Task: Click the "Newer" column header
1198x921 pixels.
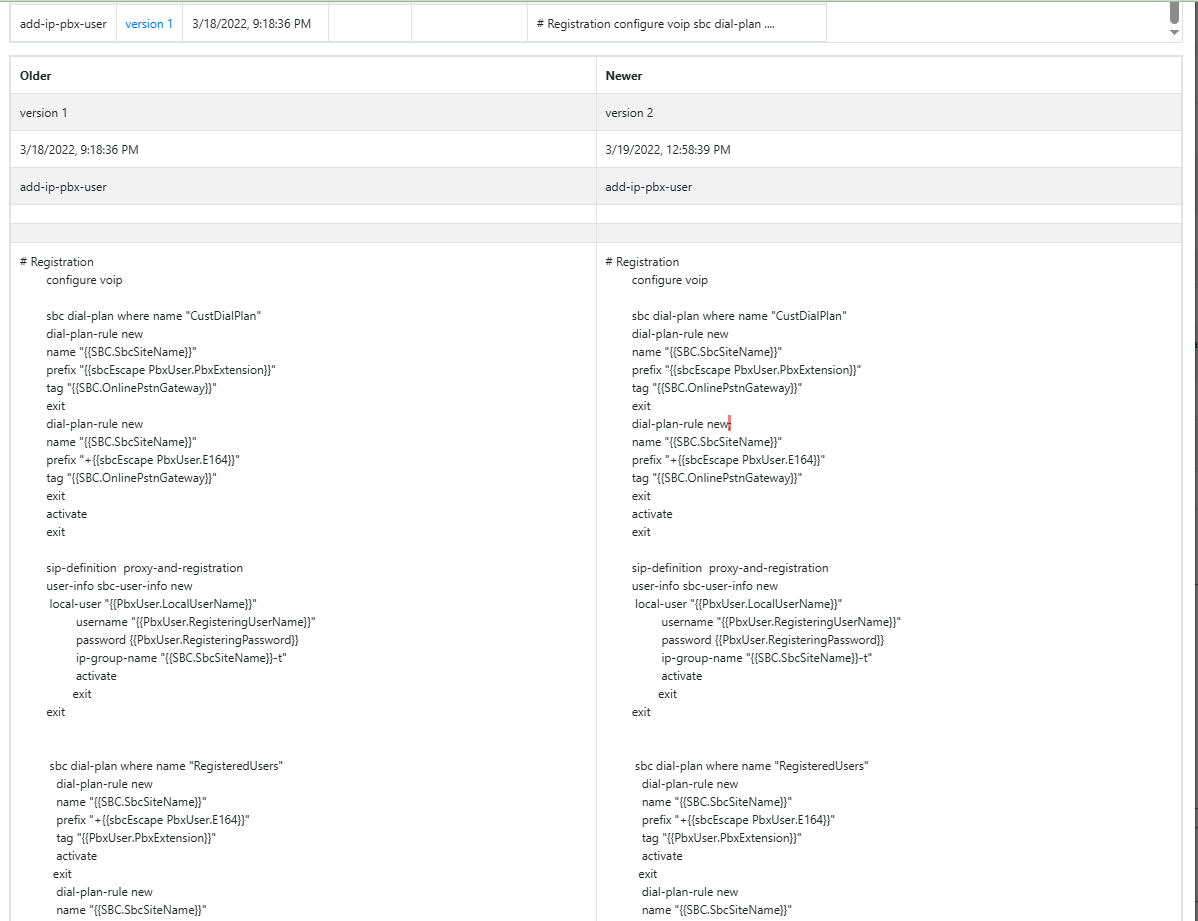Action: click(x=624, y=76)
